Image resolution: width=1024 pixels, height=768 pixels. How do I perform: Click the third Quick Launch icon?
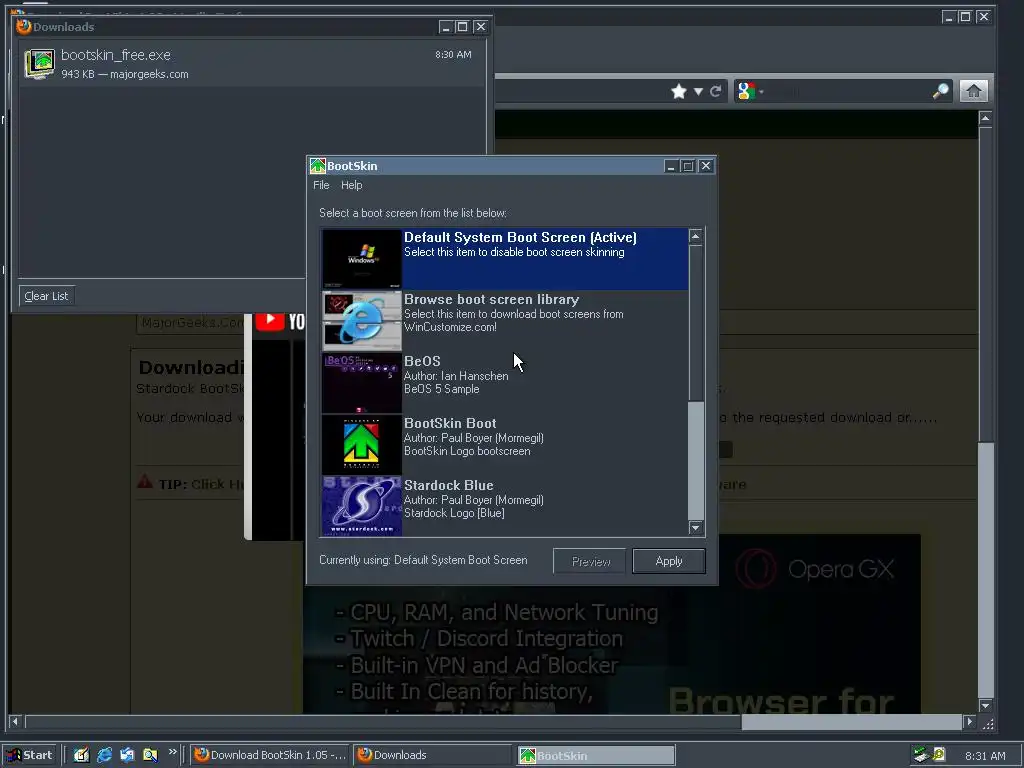click(127, 755)
